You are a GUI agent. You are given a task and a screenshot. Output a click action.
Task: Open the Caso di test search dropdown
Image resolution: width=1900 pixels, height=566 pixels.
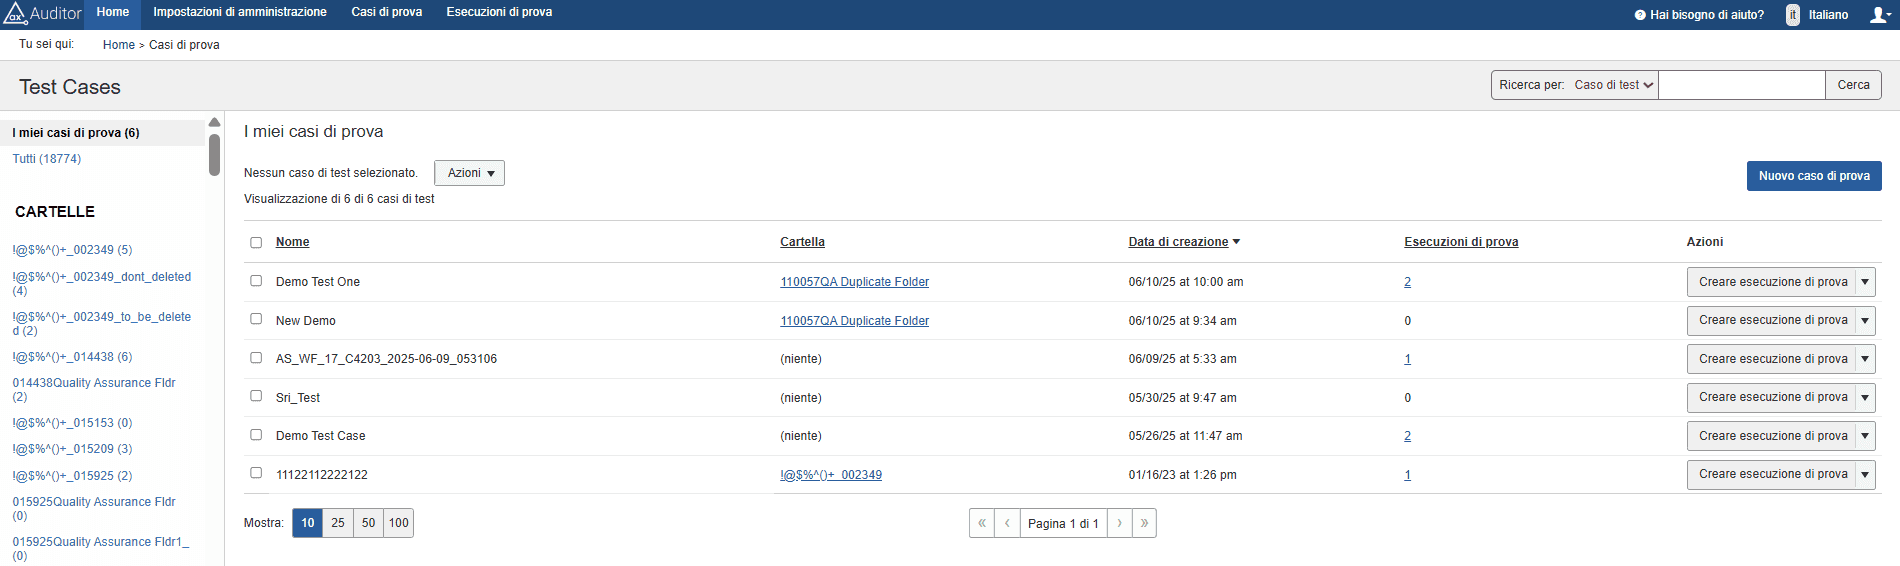pos(1613,85)
